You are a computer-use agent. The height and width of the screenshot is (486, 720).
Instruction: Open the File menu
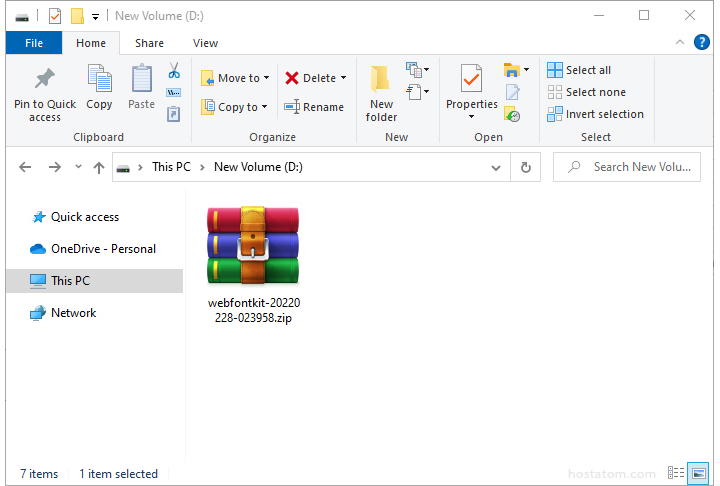tap(34, 43)
